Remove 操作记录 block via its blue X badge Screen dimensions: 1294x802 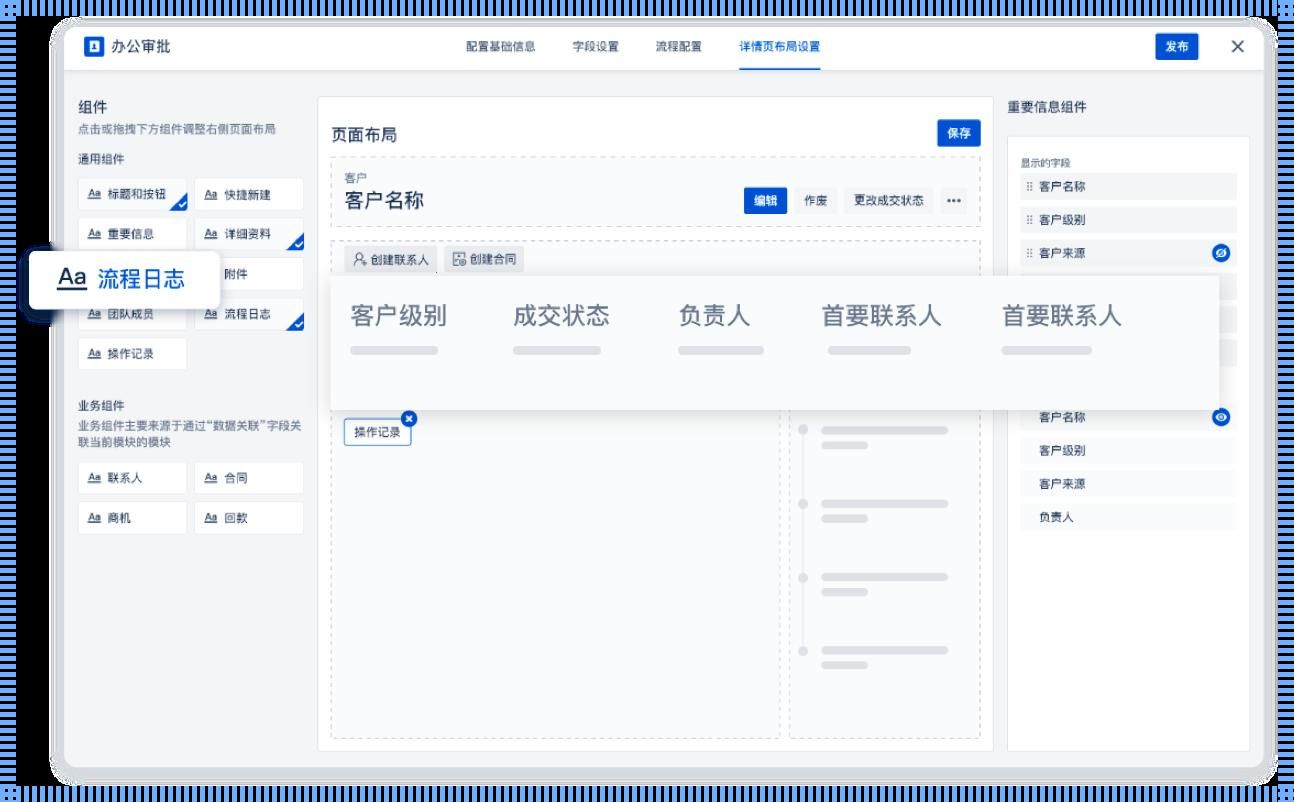[409, 418]
